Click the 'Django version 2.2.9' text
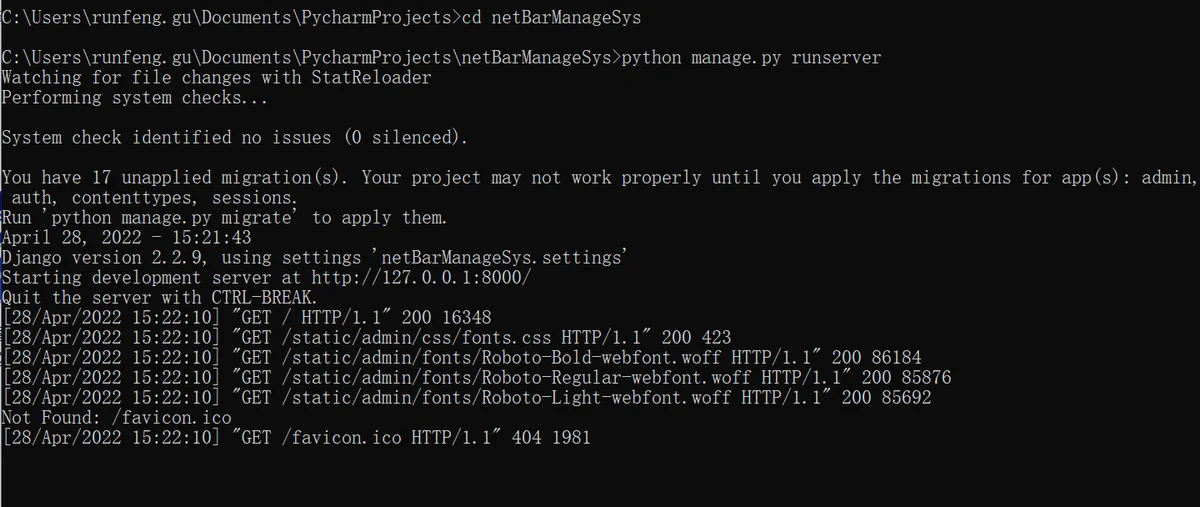 101,257
